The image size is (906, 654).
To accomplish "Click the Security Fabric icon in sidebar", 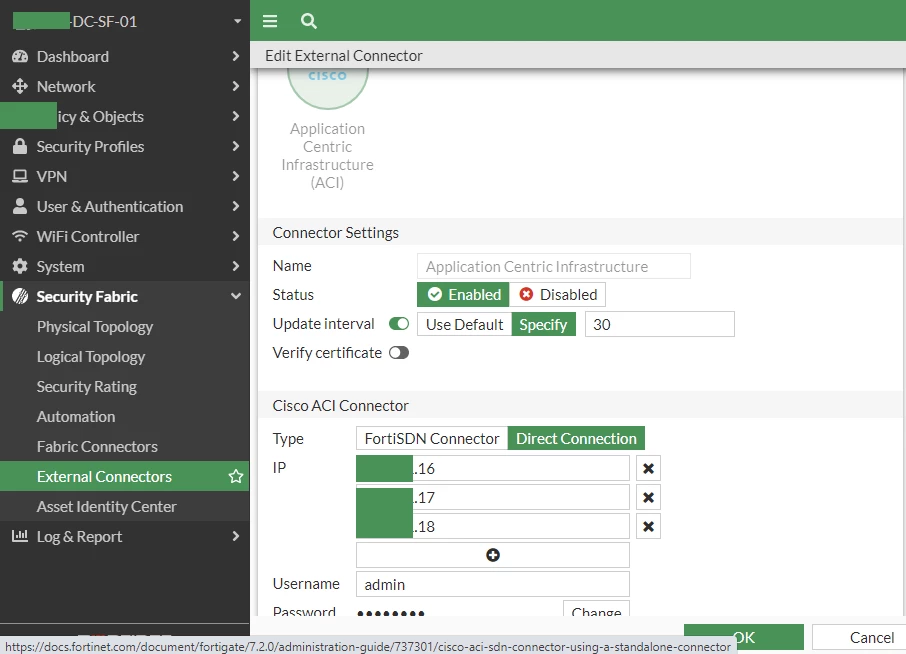I will coord(20,296).
